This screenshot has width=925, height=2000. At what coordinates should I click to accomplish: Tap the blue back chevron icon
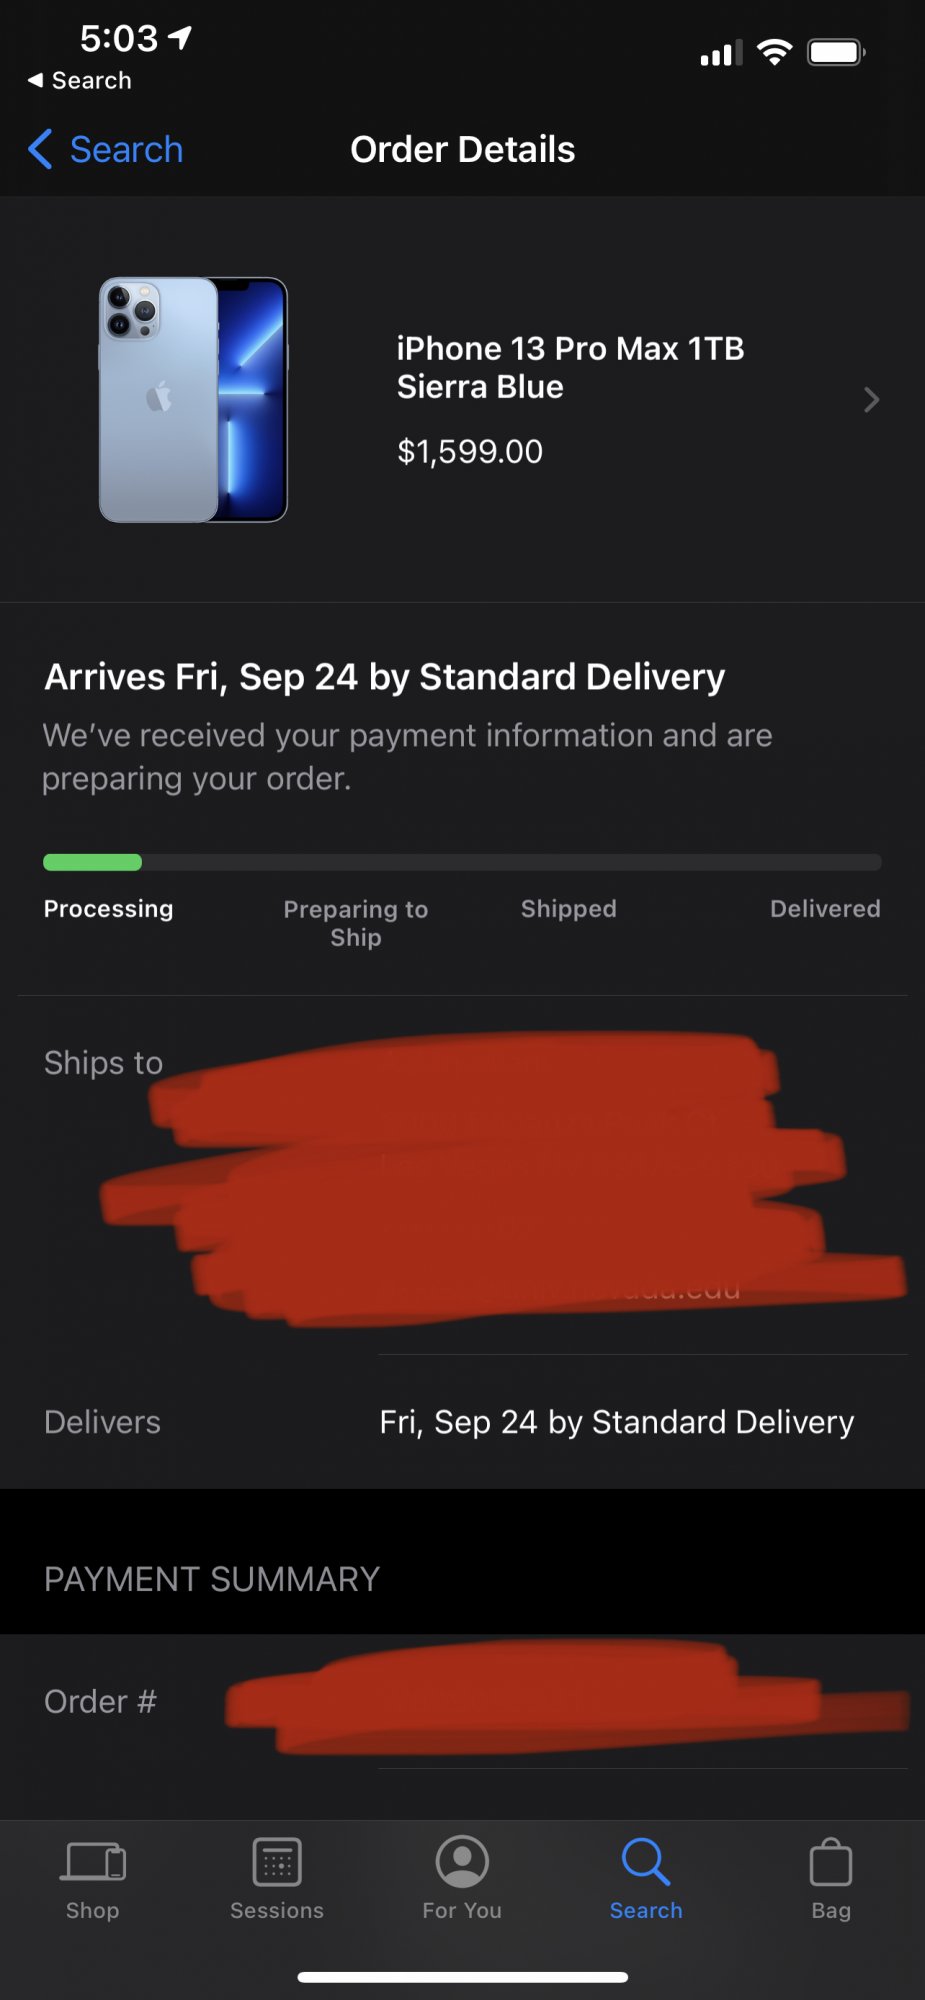(40, 149)
